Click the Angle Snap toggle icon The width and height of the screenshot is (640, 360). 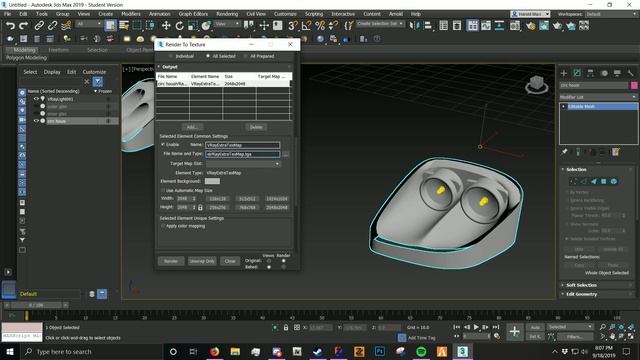[306, 26]
